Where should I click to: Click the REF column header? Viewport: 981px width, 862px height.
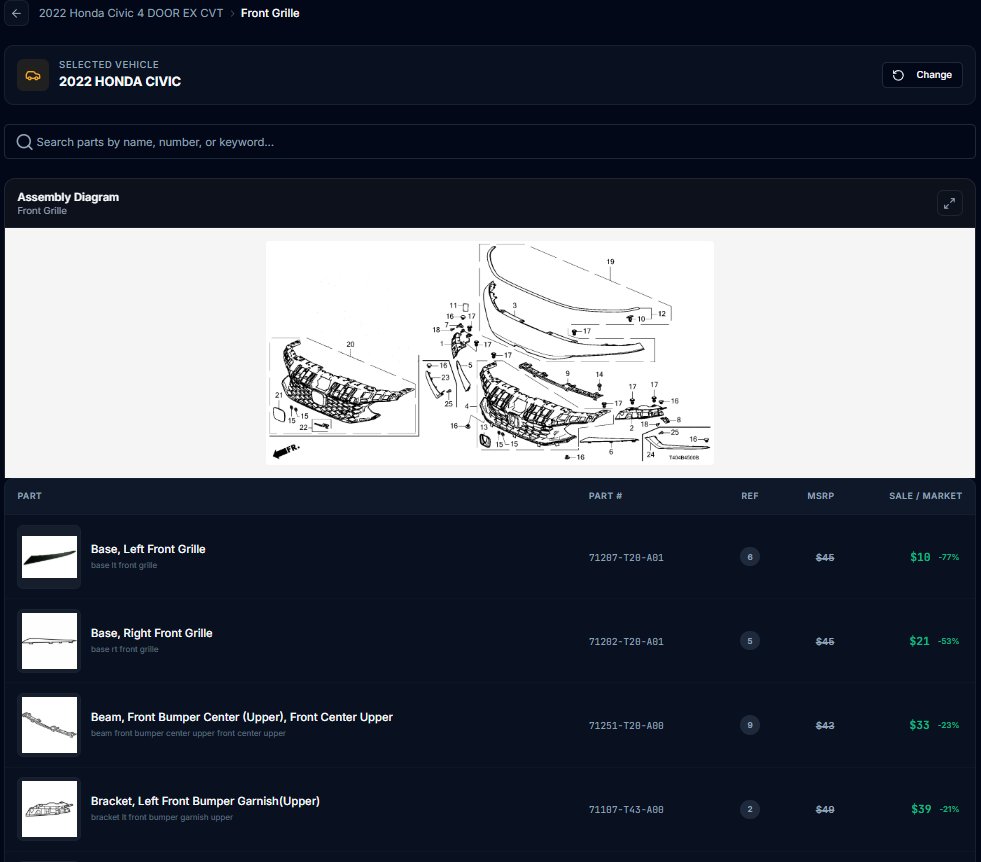(750, 495)
